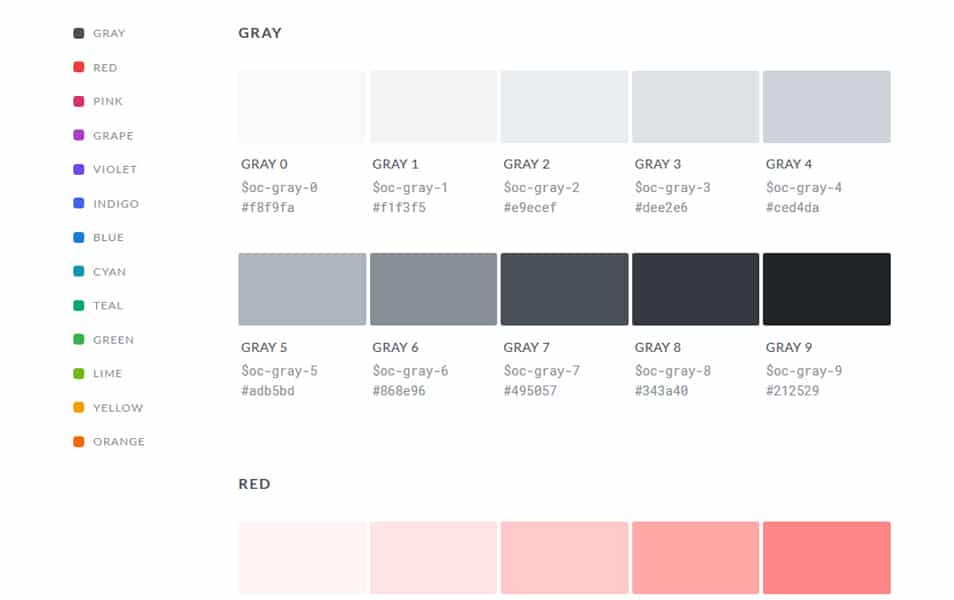Select the ORANGE color icon
954x600 pixels.
coord(78,441)
